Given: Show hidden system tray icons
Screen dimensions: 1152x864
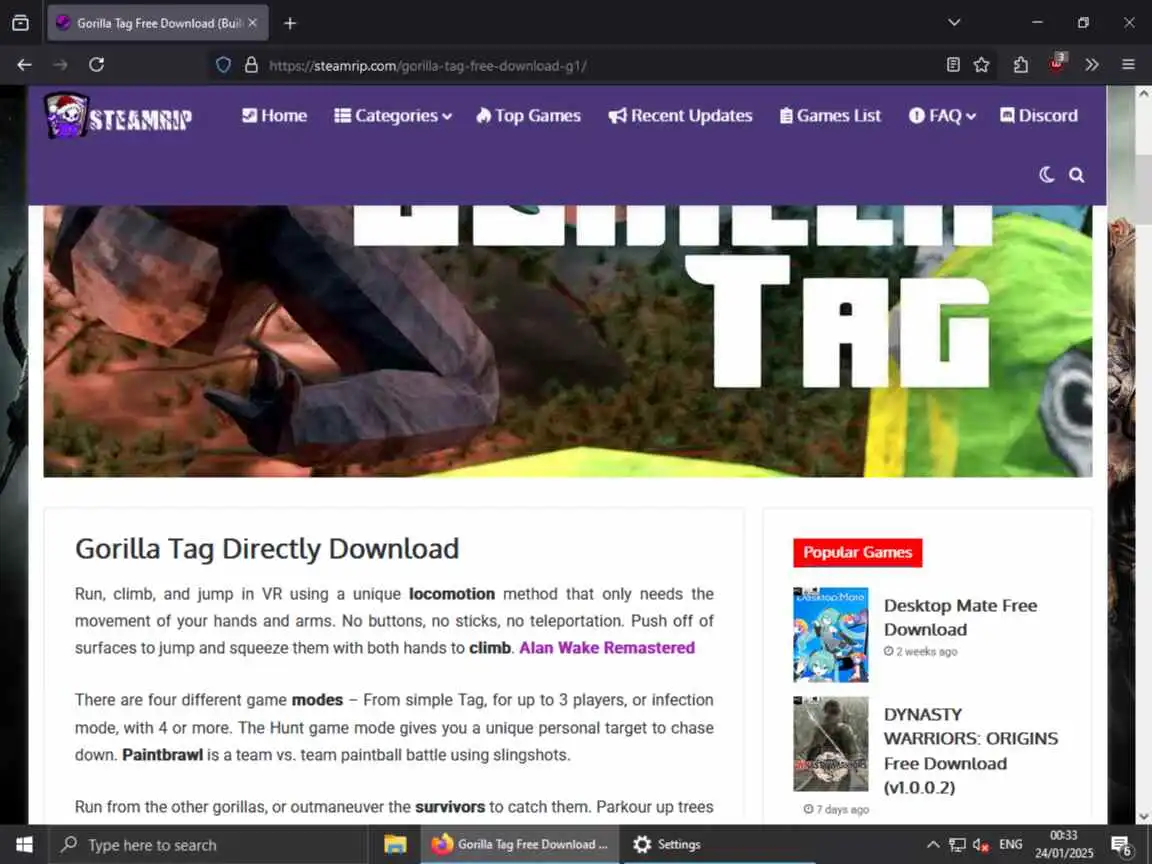Looking at the screenshot, I should tap(933, 845).
